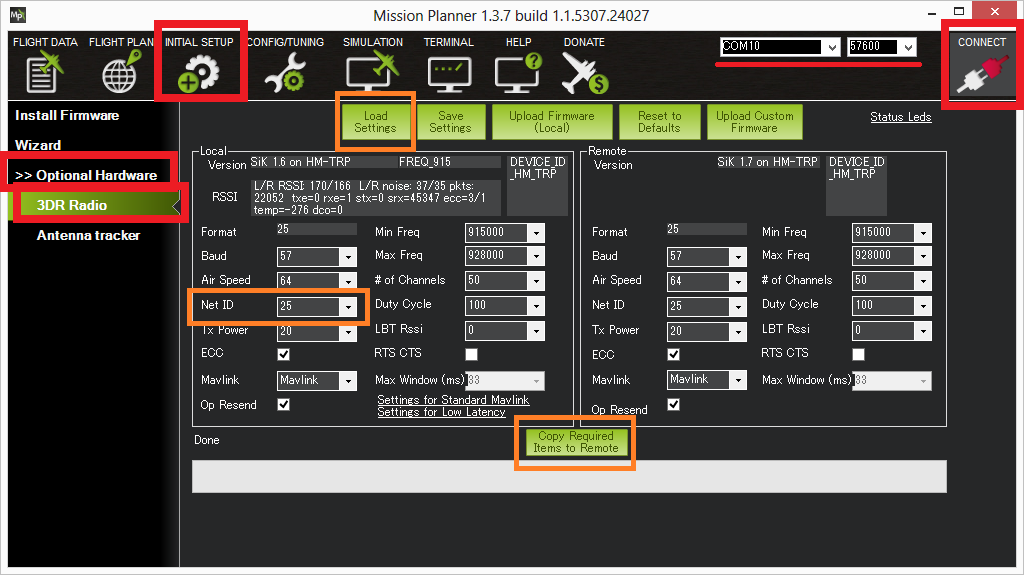Screen dimensions: 1024x575
Task: Open the Simulation monitor icon
Action: [372, 74]
